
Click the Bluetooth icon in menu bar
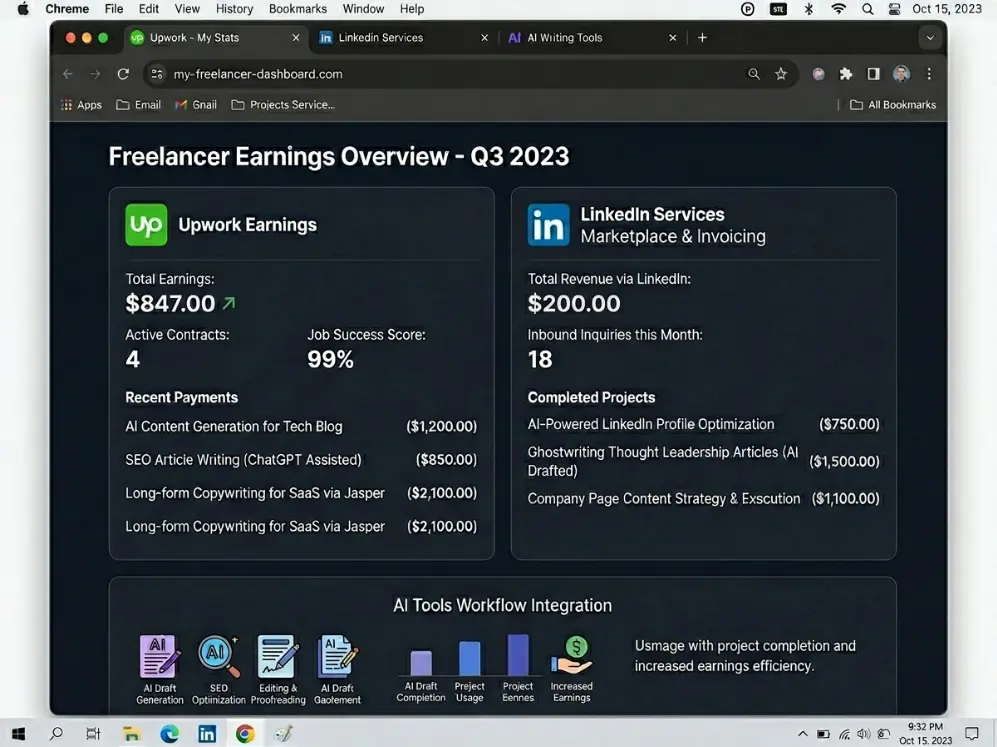tap(808, 9)
